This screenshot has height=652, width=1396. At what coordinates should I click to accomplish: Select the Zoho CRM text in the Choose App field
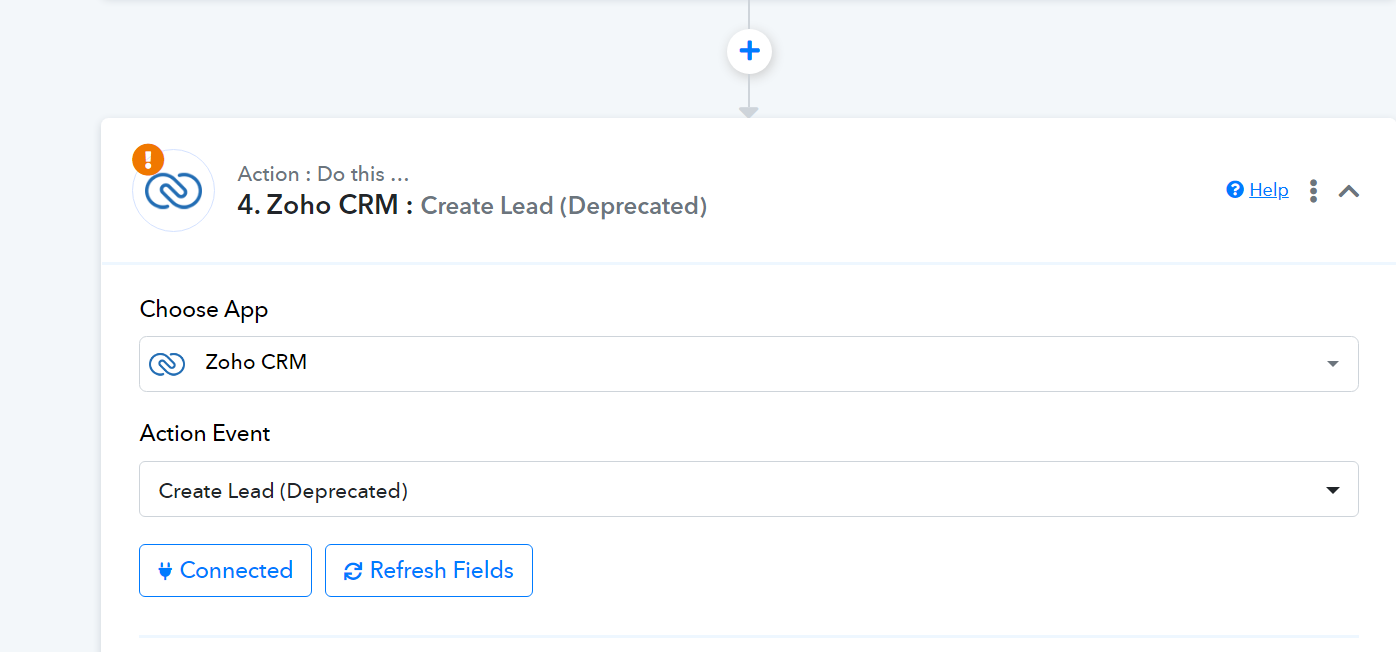click(256, 362)
